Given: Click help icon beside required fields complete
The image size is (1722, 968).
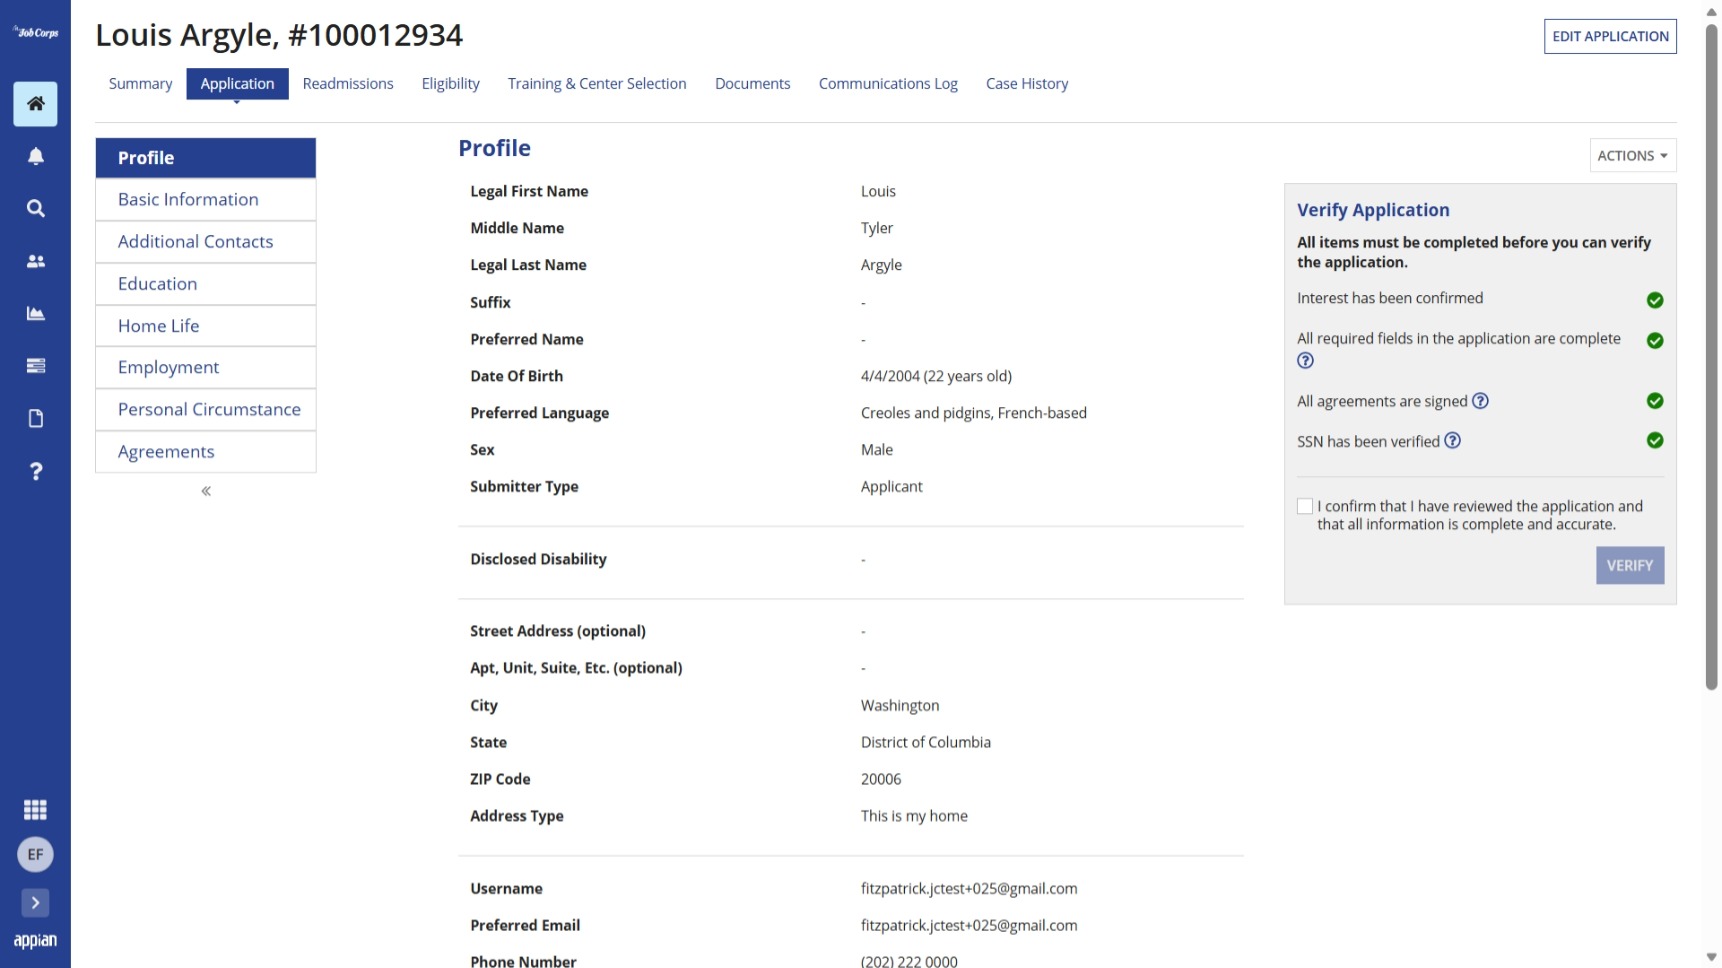Looking at the screenshot, I should (x=1305, y=361).
